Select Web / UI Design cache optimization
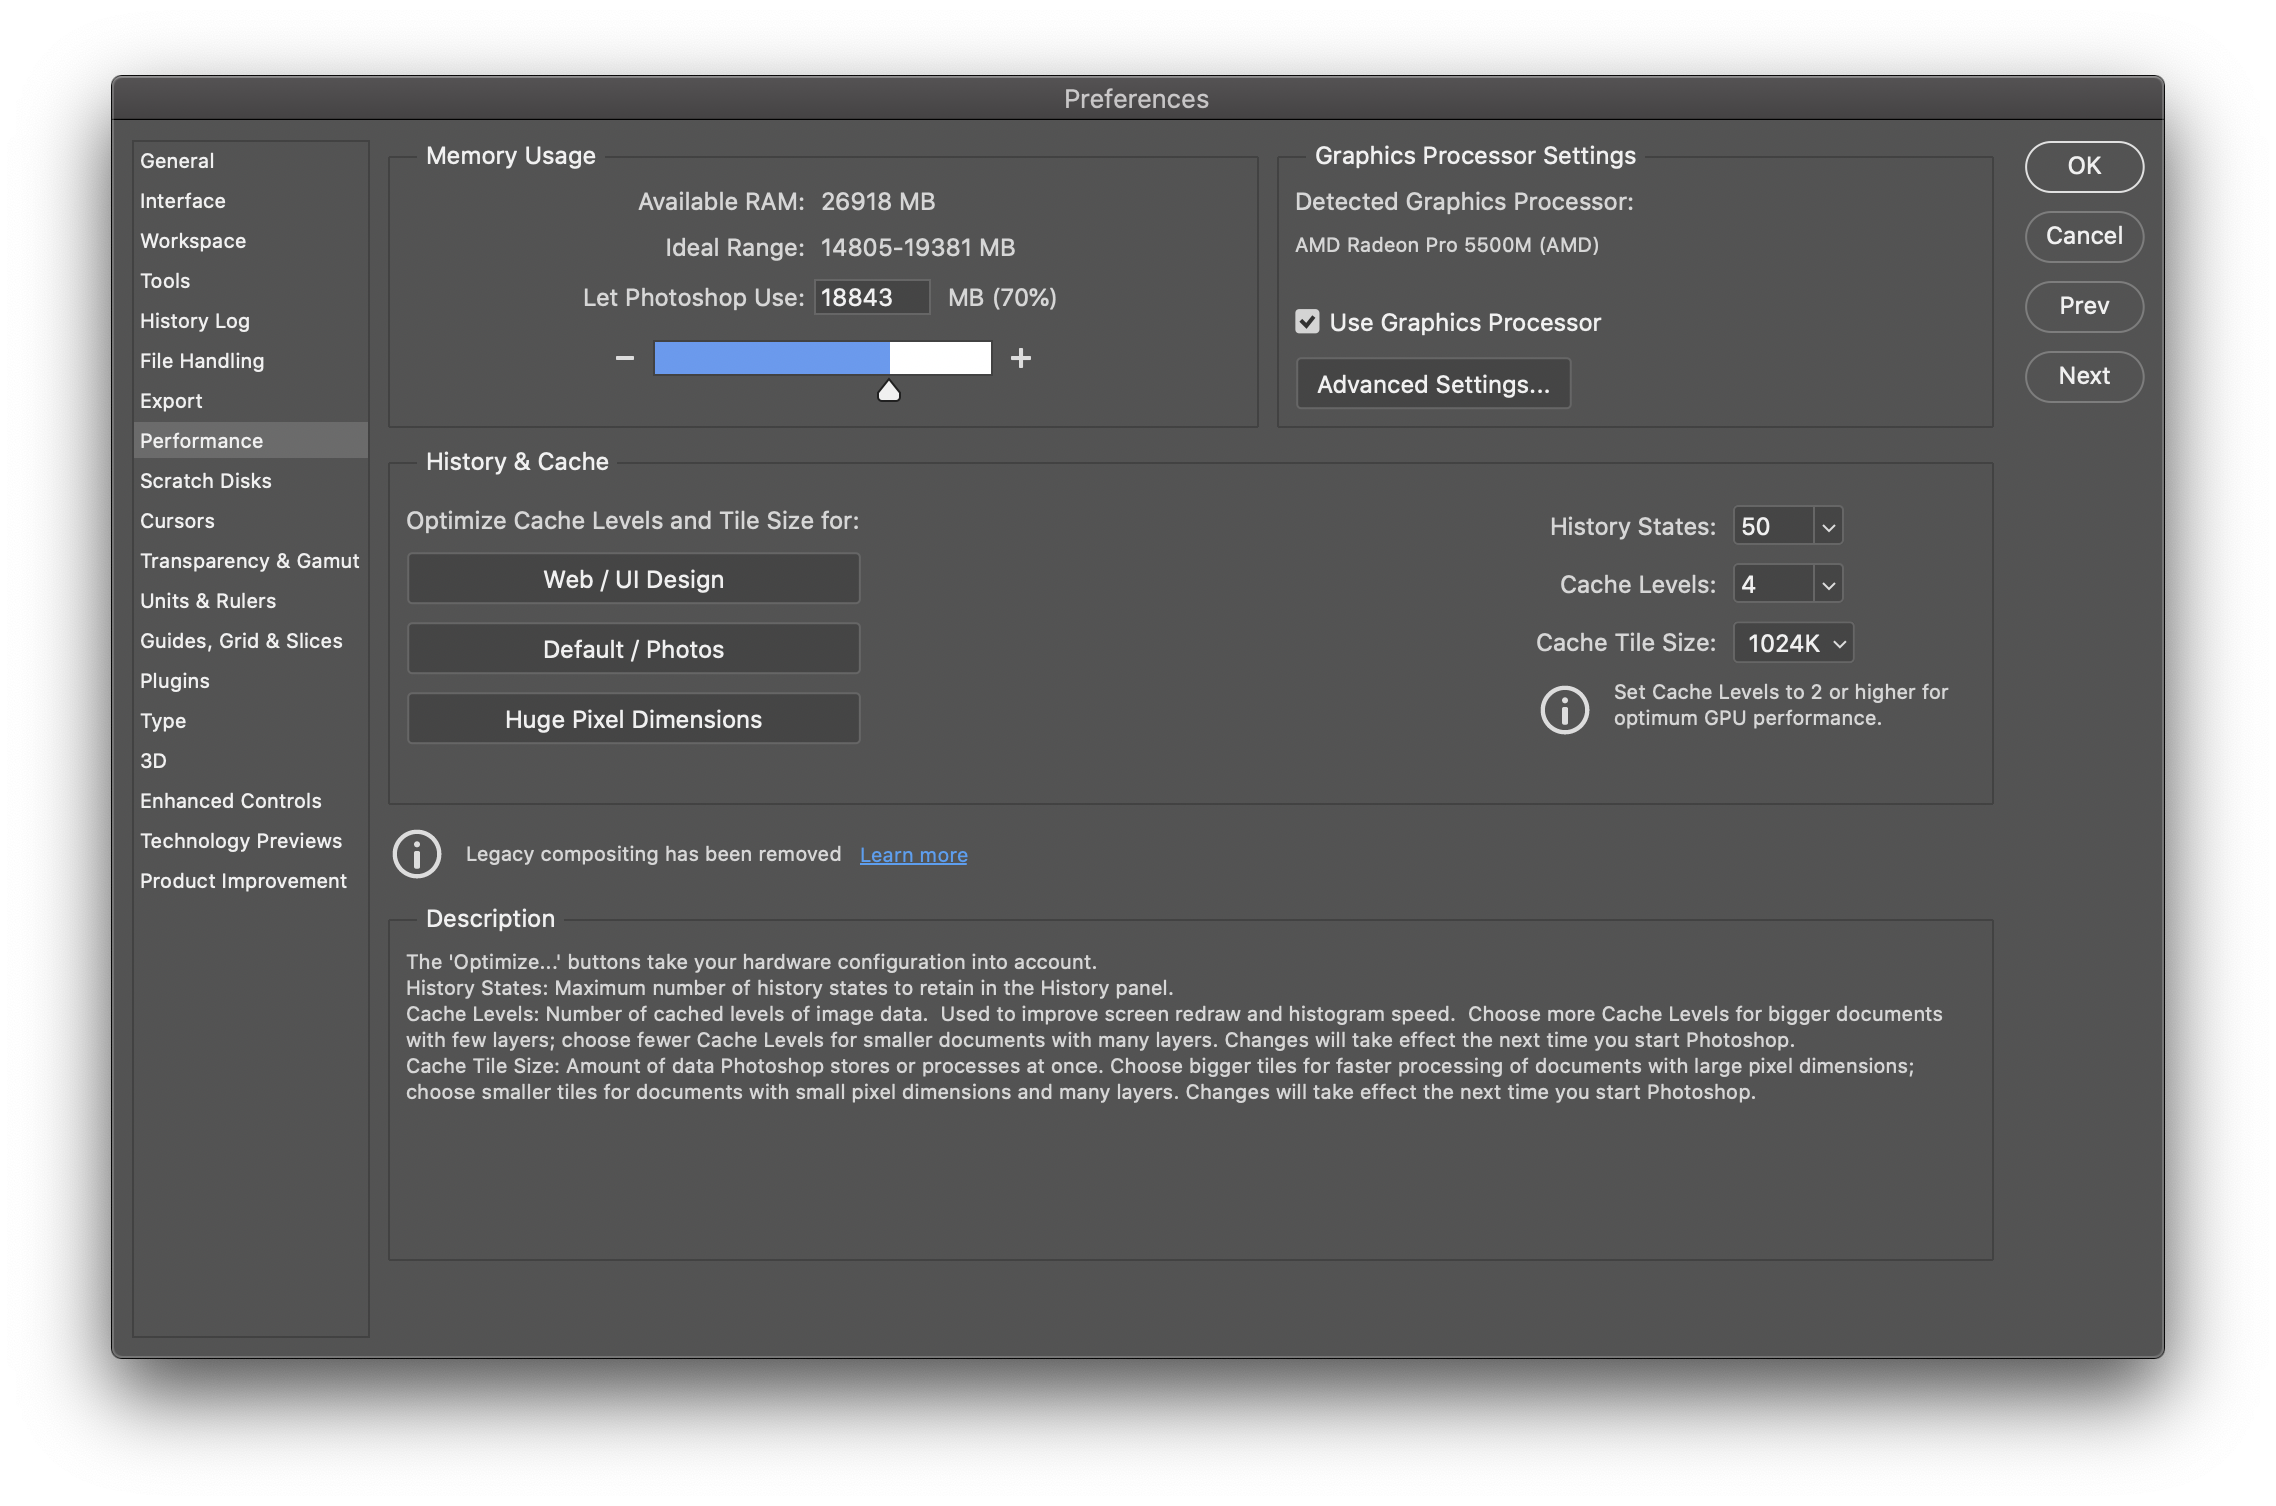This screenshot has height=1506, width=2276. point(632,577)
